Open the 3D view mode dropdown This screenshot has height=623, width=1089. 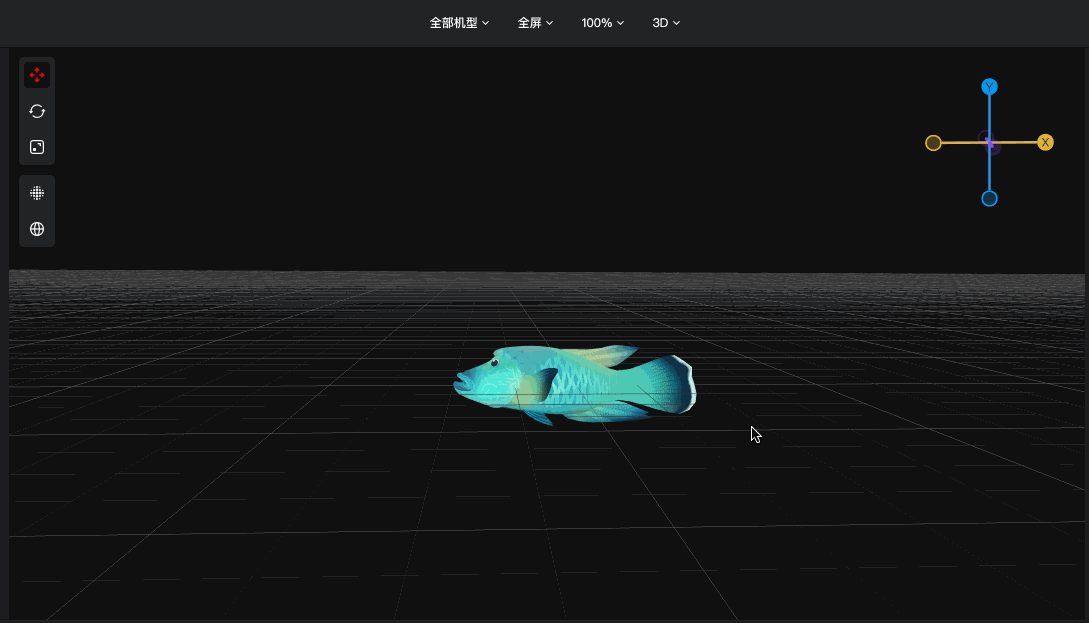click(x=665, y=23)
